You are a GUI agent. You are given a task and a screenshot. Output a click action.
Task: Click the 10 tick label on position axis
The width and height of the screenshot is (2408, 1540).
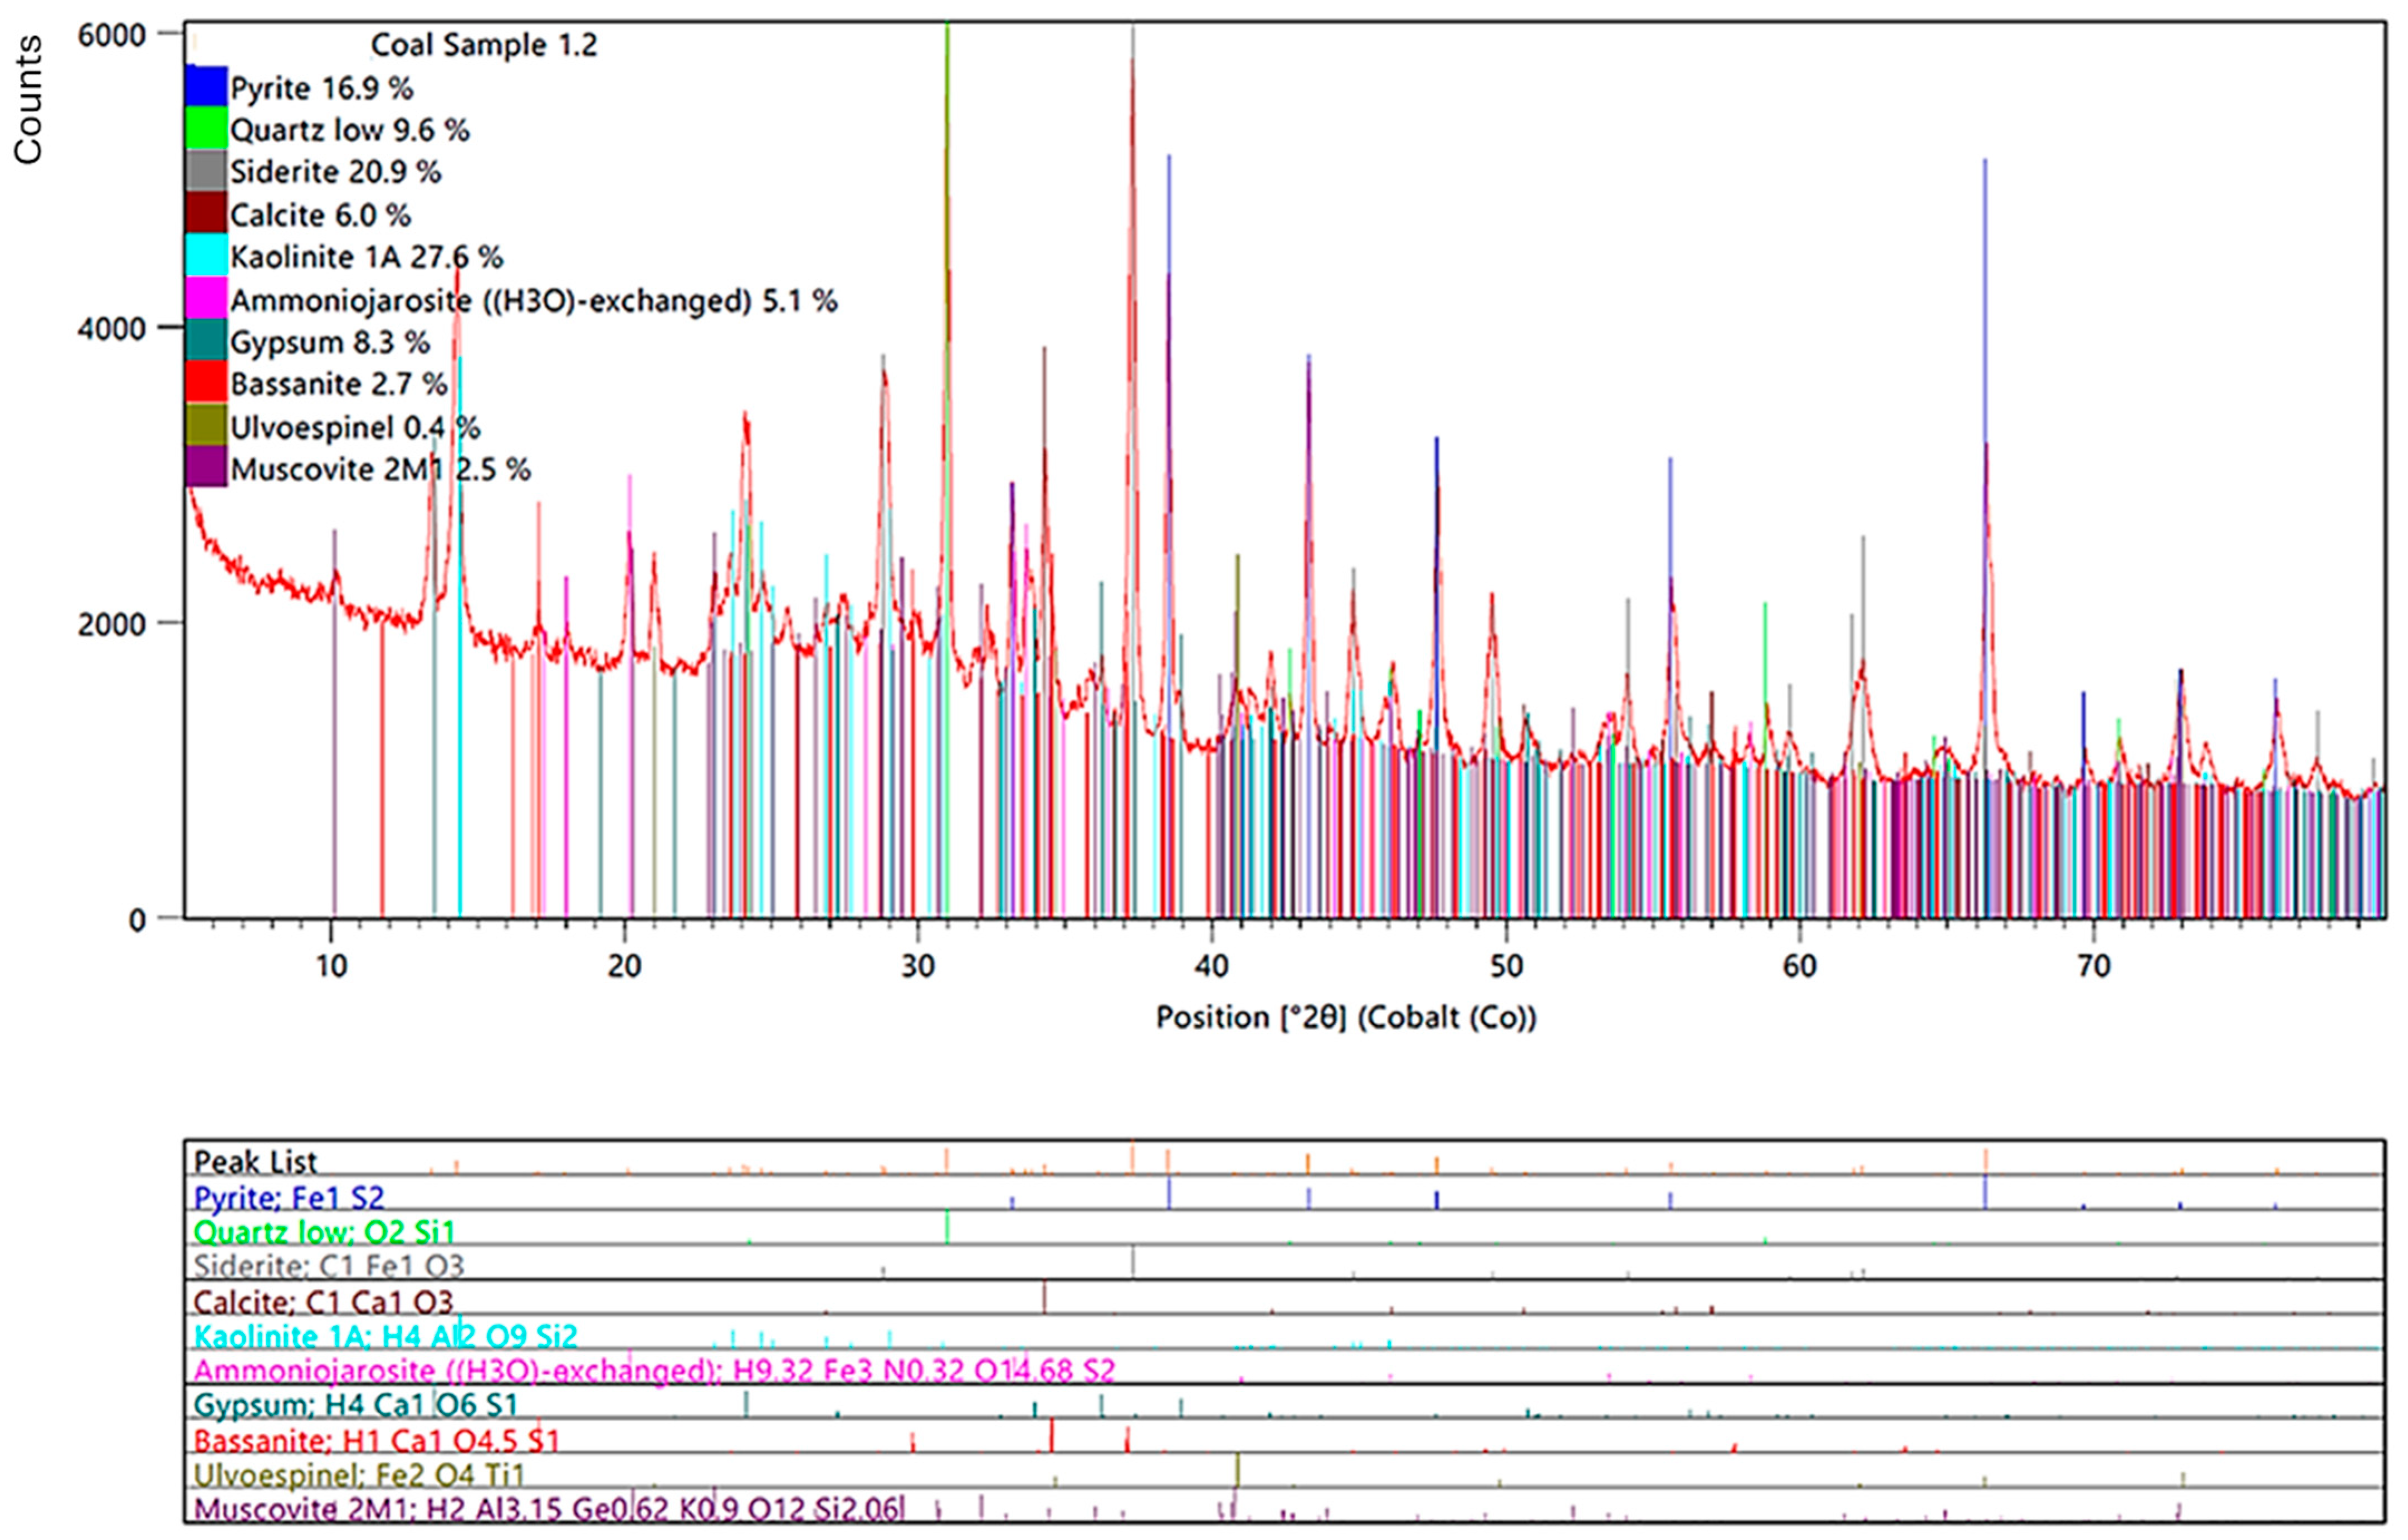coord(331,967)
